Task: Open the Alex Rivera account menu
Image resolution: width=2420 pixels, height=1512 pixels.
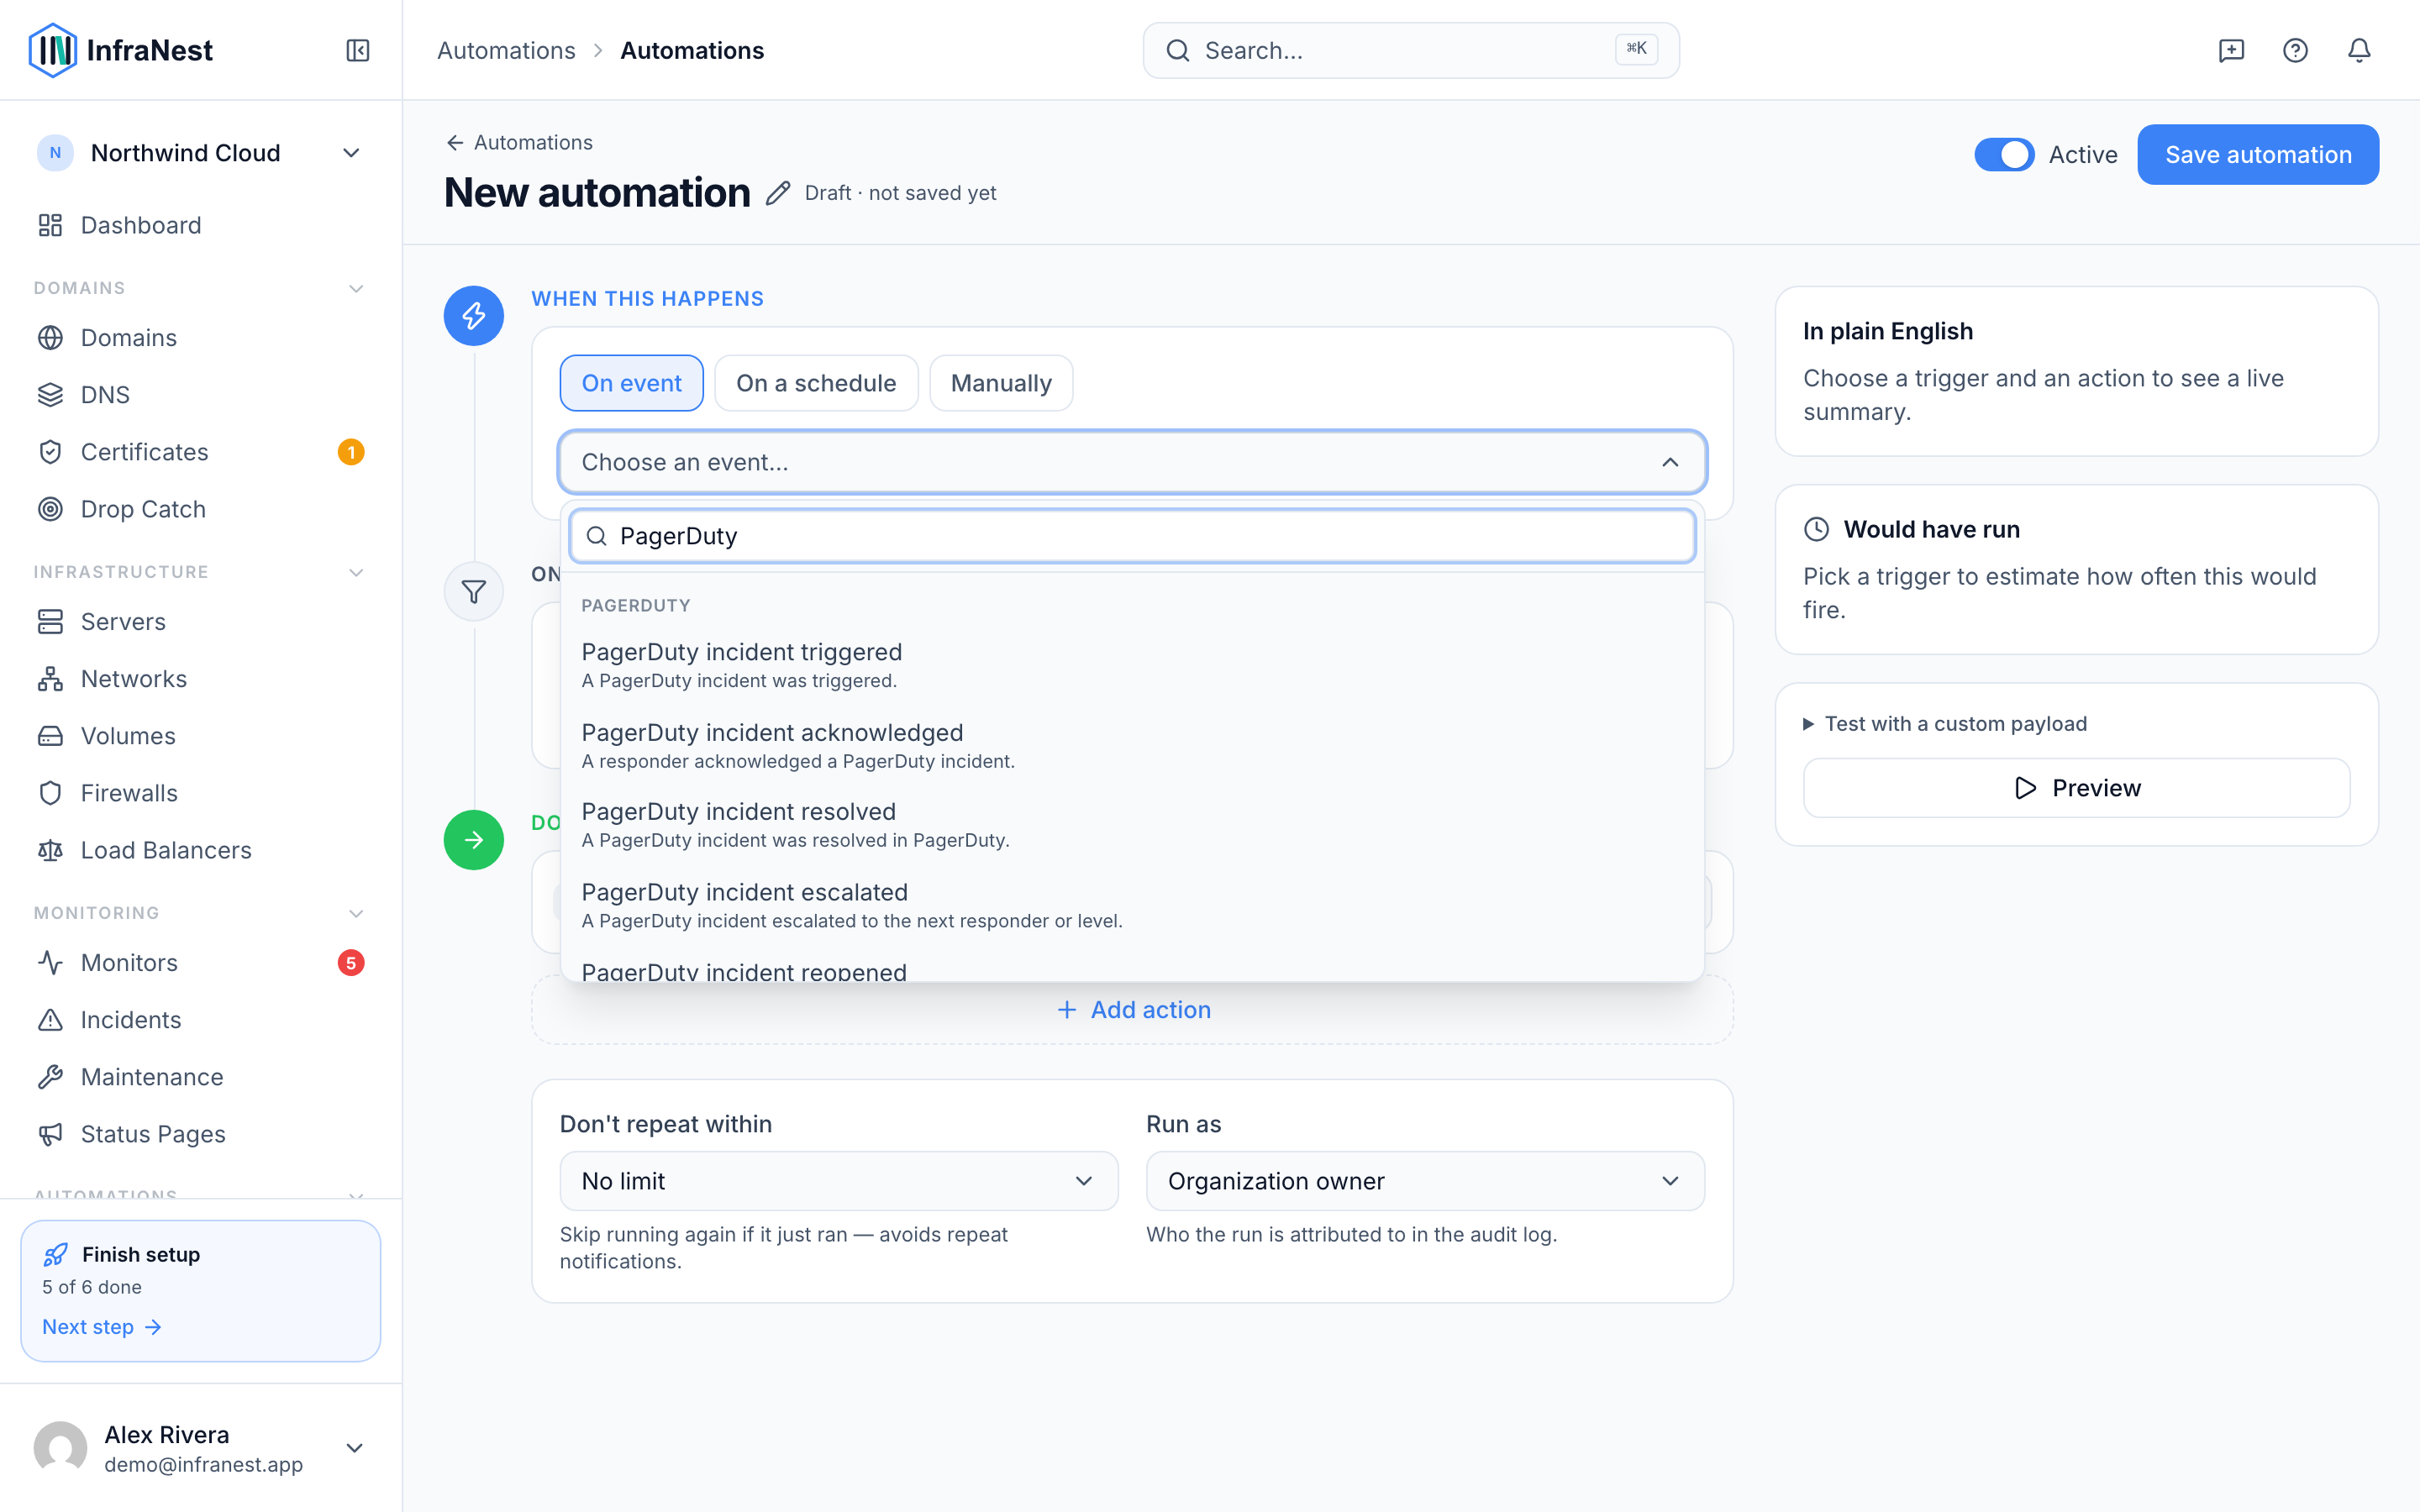Action: click(x=200, y=1448)
